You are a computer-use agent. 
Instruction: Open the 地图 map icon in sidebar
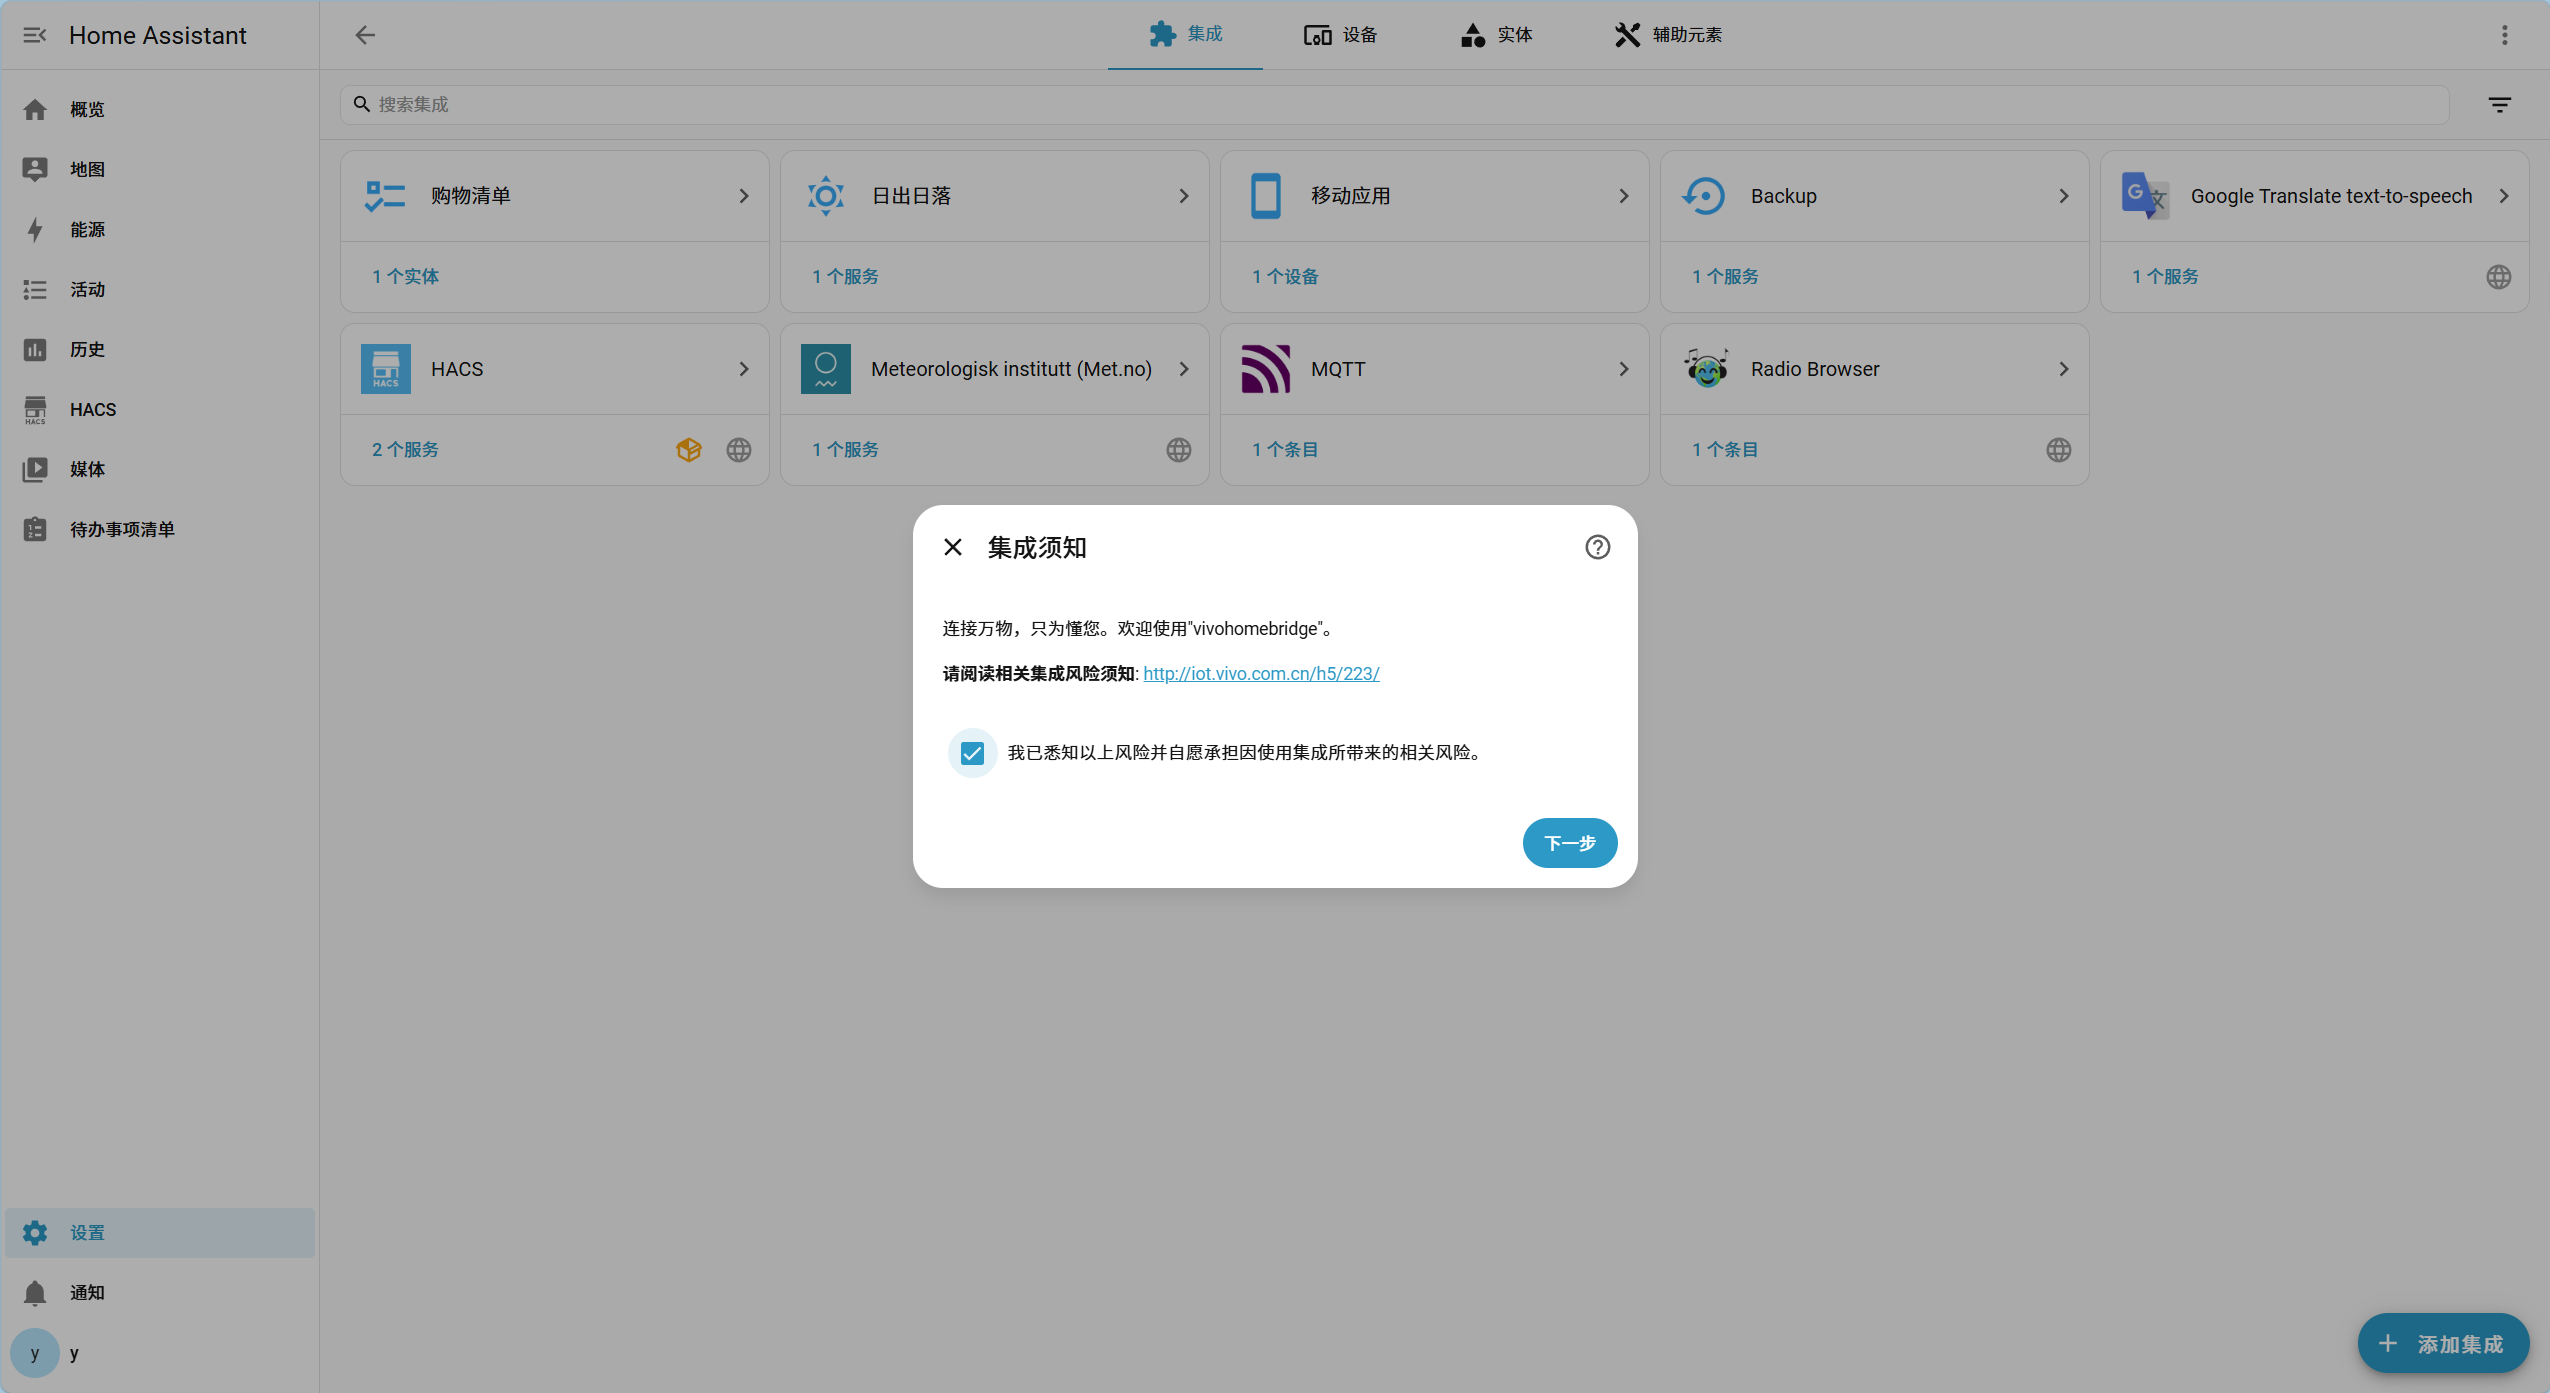click(35, 169)
